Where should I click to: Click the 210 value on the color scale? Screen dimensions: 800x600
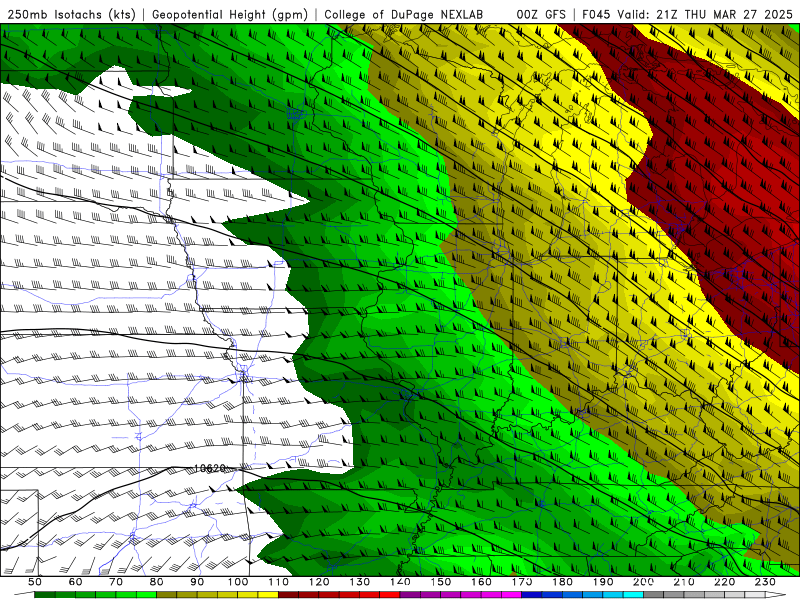[684, 582]
